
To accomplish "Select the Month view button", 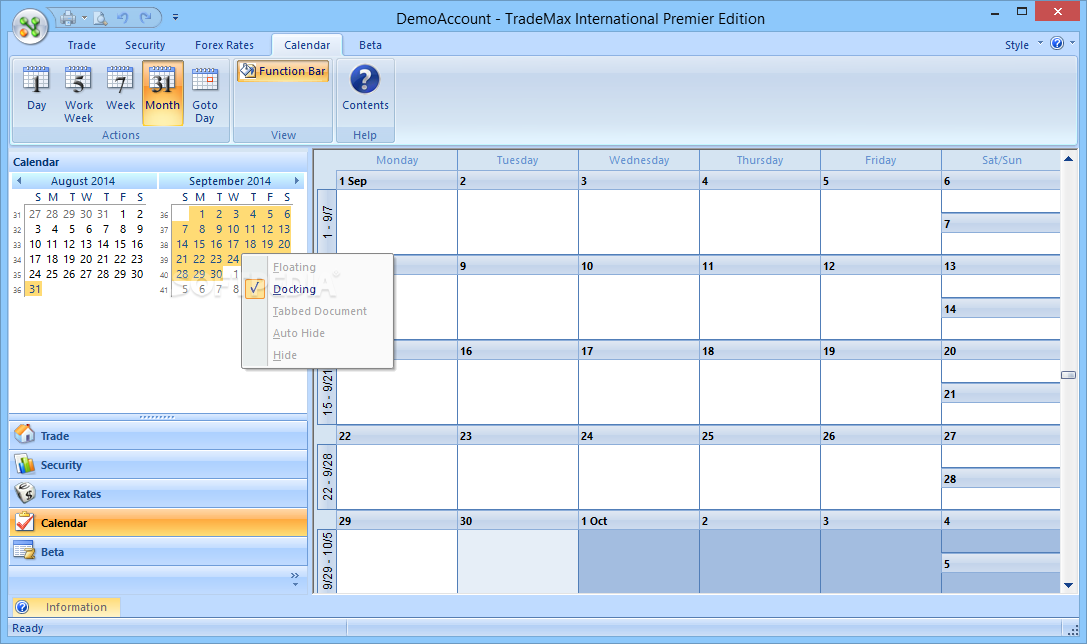I will coord(162,93).
